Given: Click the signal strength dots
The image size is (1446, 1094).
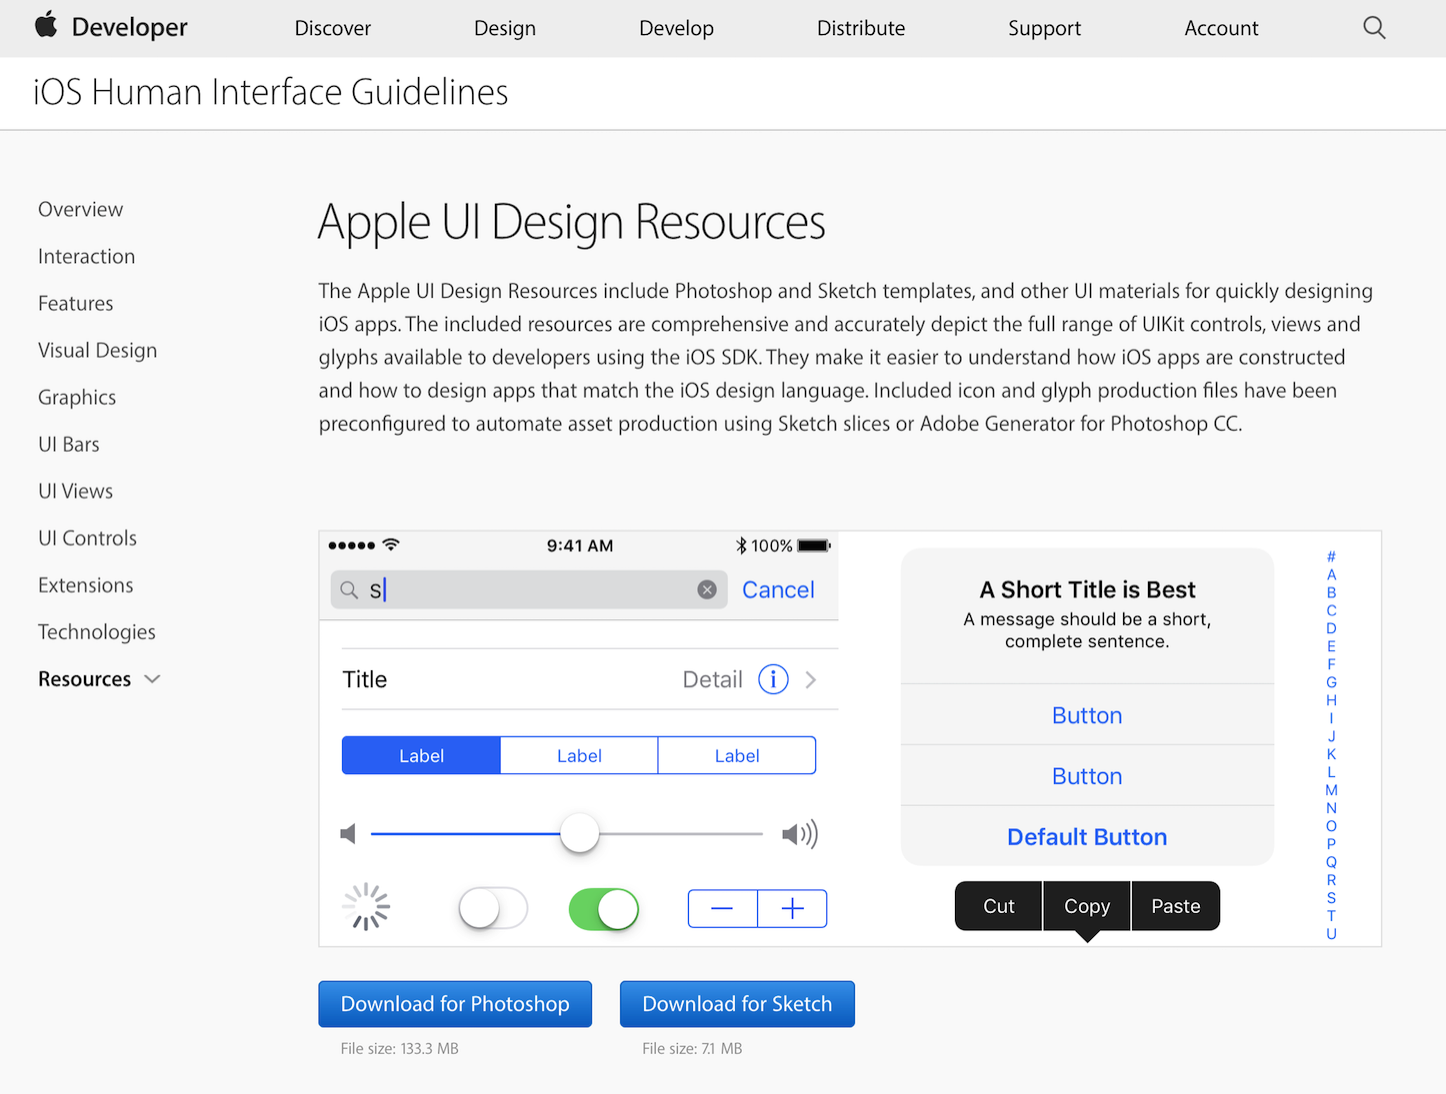Looking at the screenshot, I should pyautogui.click(x=351, y=545).
